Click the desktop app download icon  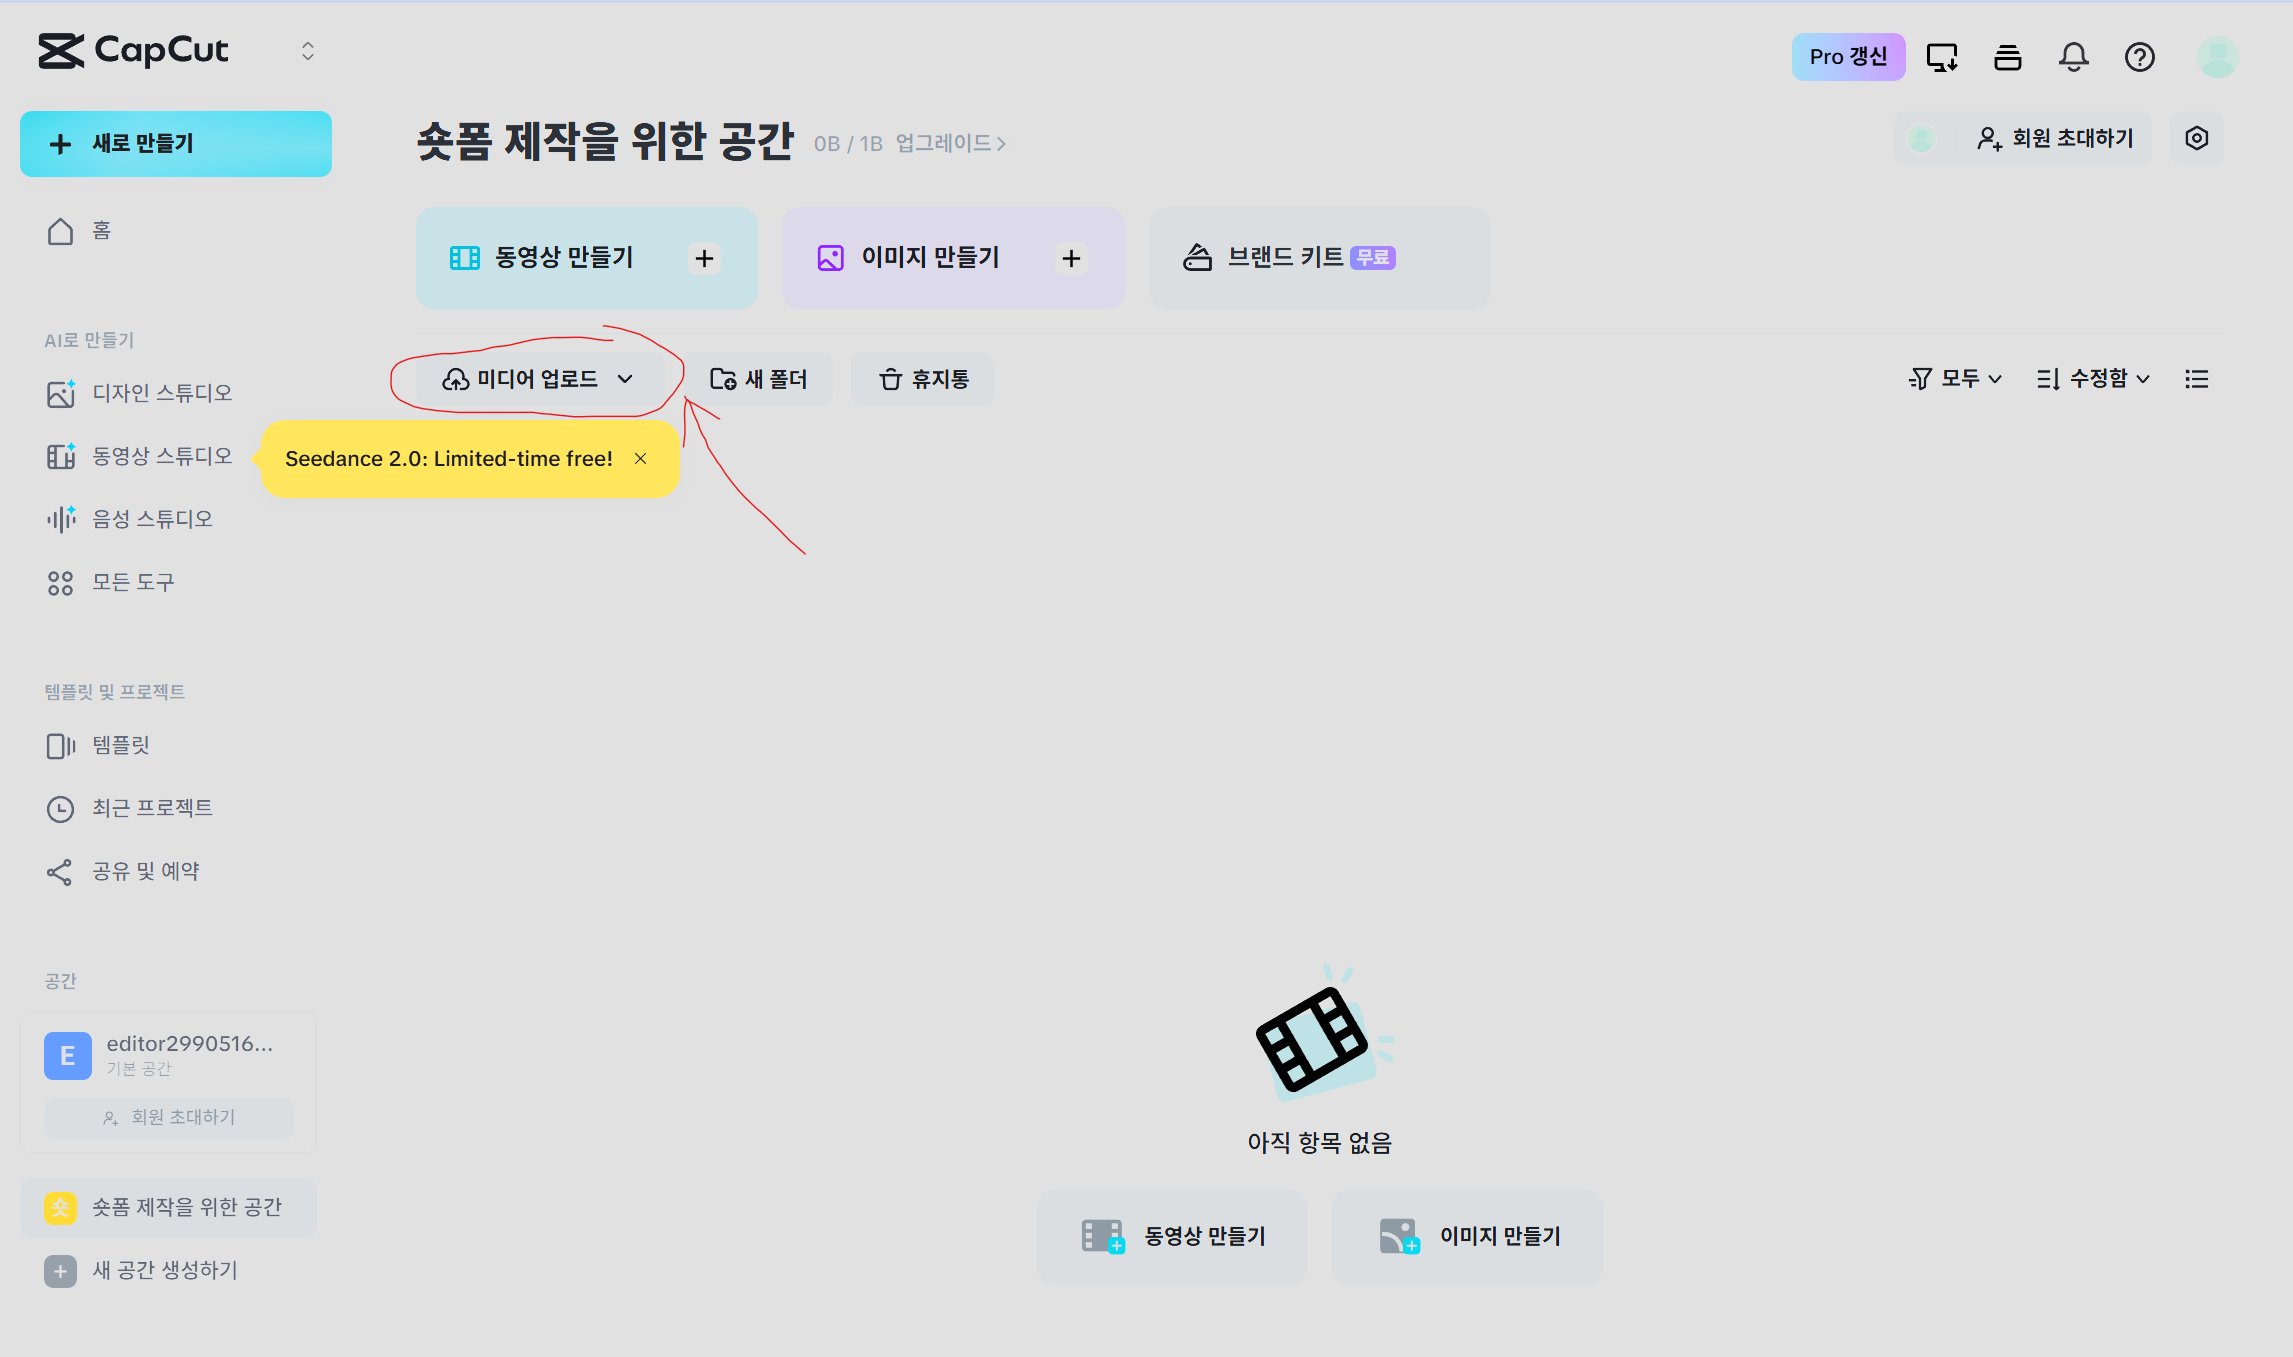(x=1941, y=57)
